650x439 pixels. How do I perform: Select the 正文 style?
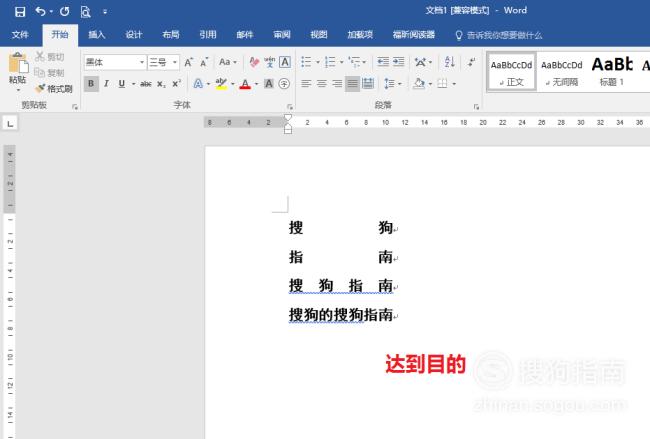point(511,72)
